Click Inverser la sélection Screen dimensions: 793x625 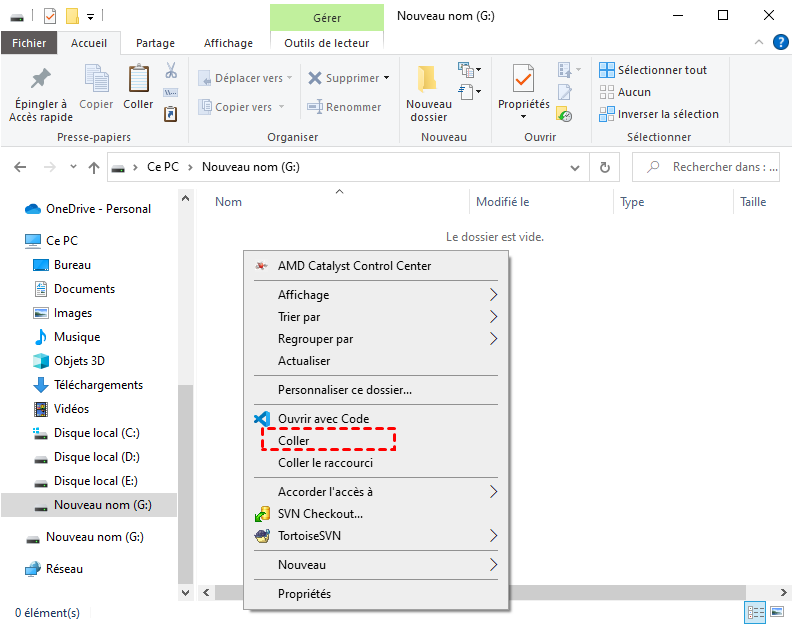click(658, 114)
